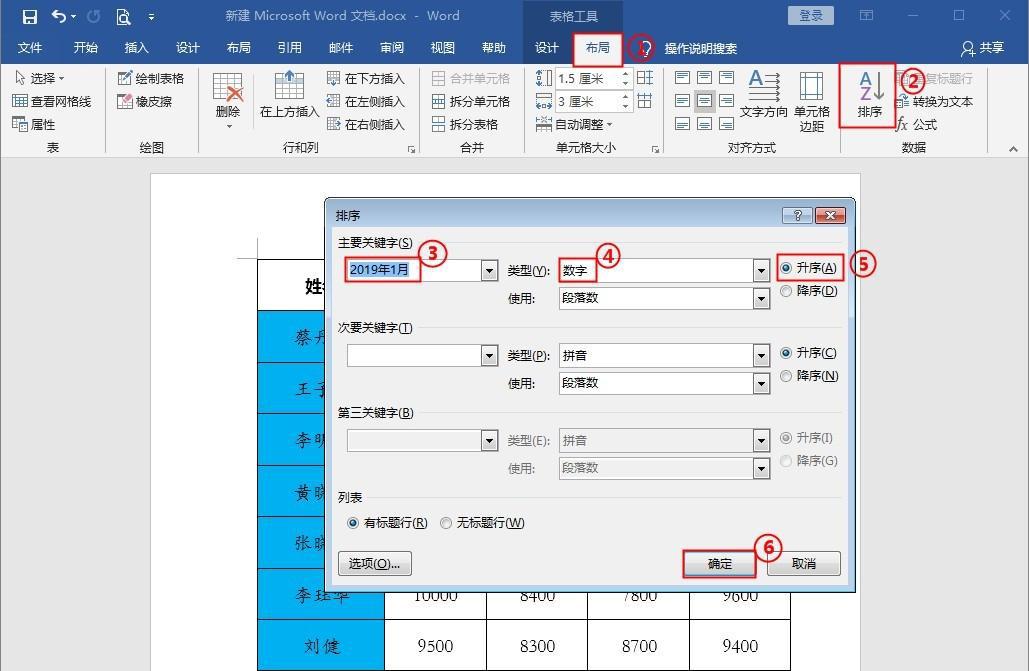Undo the last action in quick access toolbar
Screen dimensions: 1029x671
(59, 16)
